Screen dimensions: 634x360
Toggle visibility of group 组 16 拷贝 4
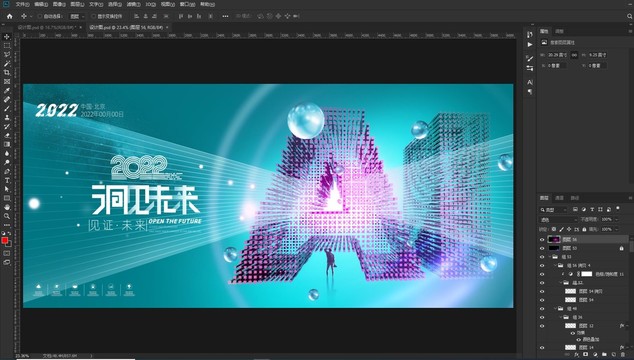tap(542, 265)
